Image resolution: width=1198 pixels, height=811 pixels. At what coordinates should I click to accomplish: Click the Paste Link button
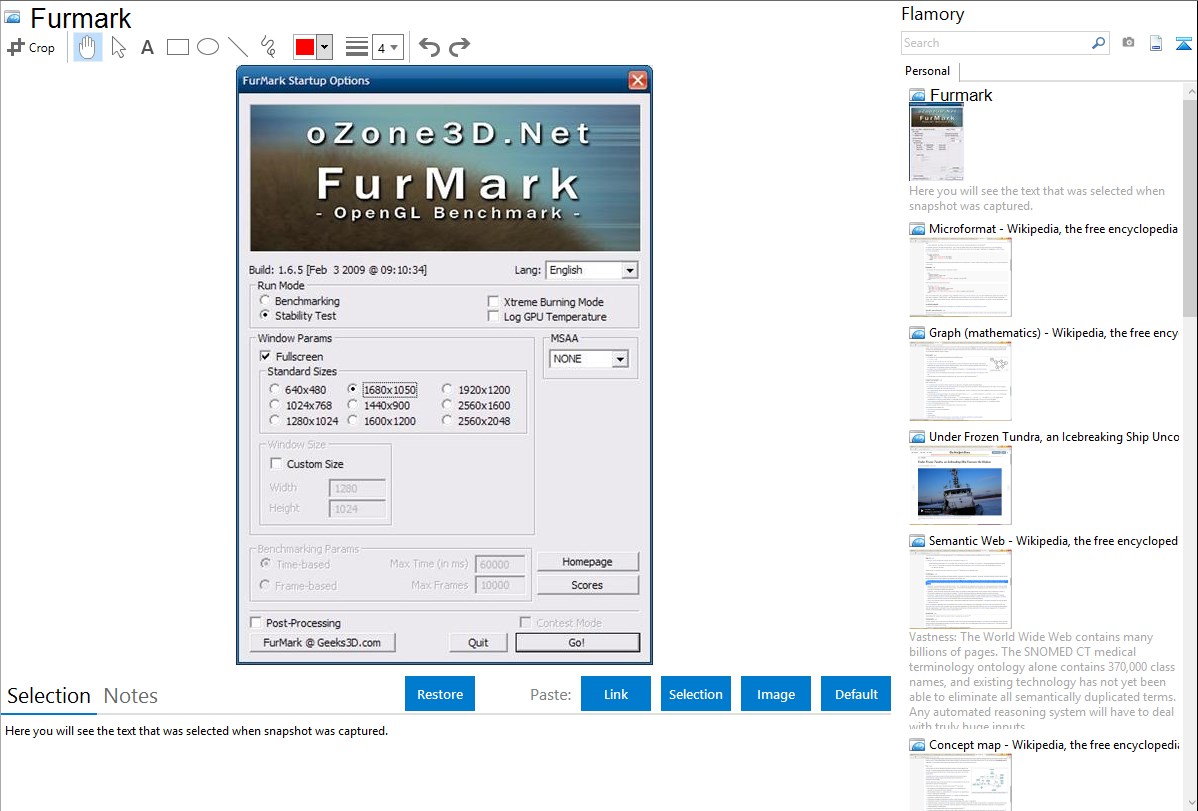click(616, 694)
